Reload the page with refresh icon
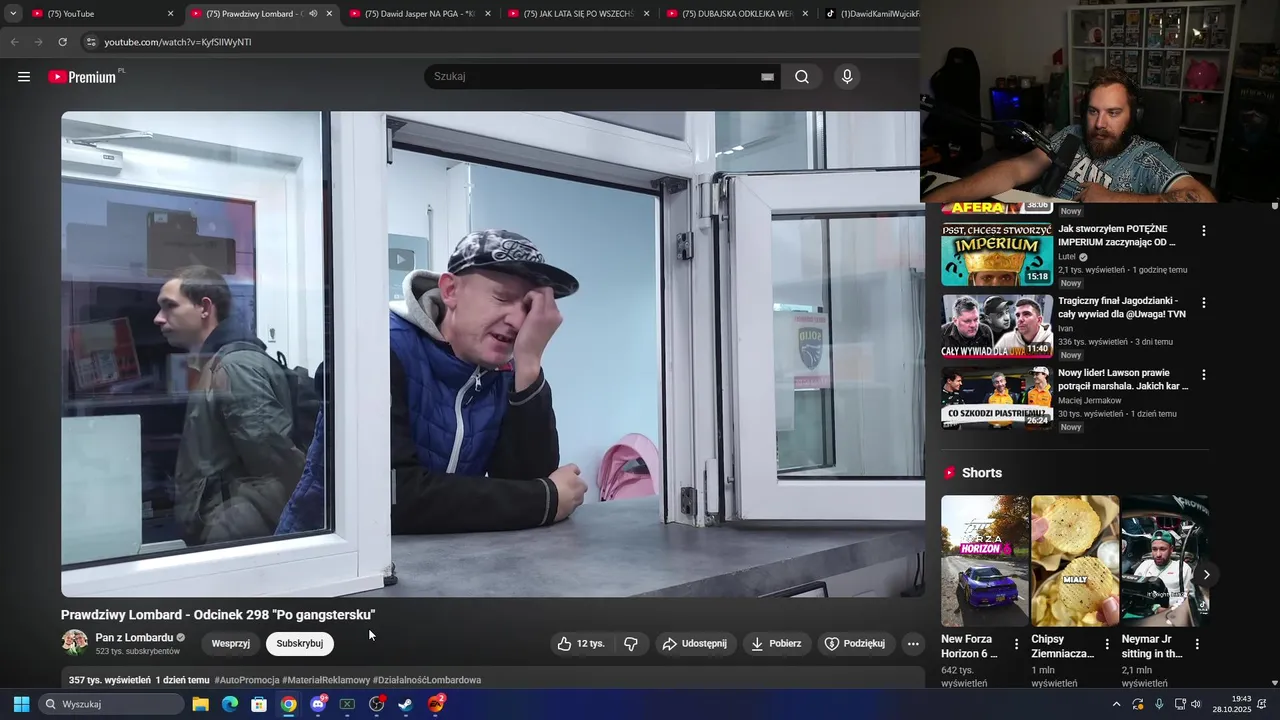The height and width of the screenshot is (720, 1280). pyautogui.click(x=62, y=42)
